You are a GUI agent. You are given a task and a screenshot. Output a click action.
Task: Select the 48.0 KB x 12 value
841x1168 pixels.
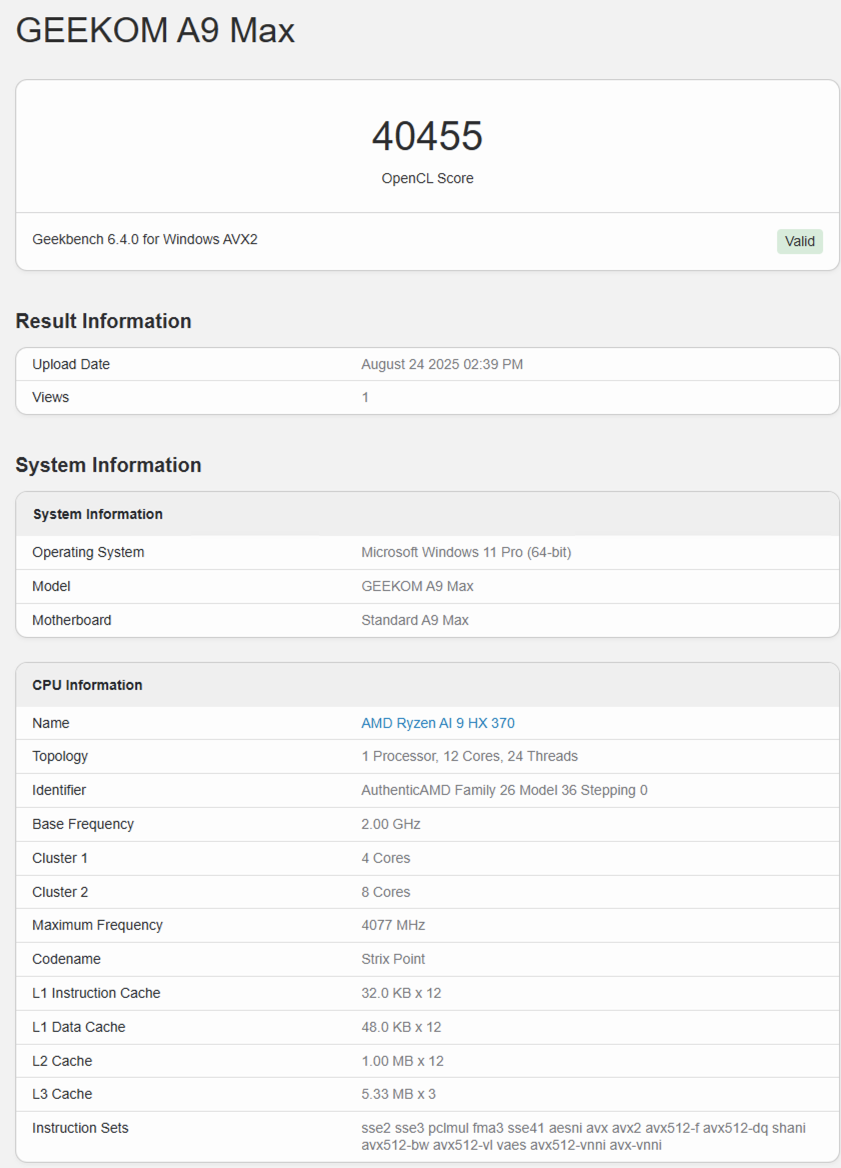[402, 1026]
